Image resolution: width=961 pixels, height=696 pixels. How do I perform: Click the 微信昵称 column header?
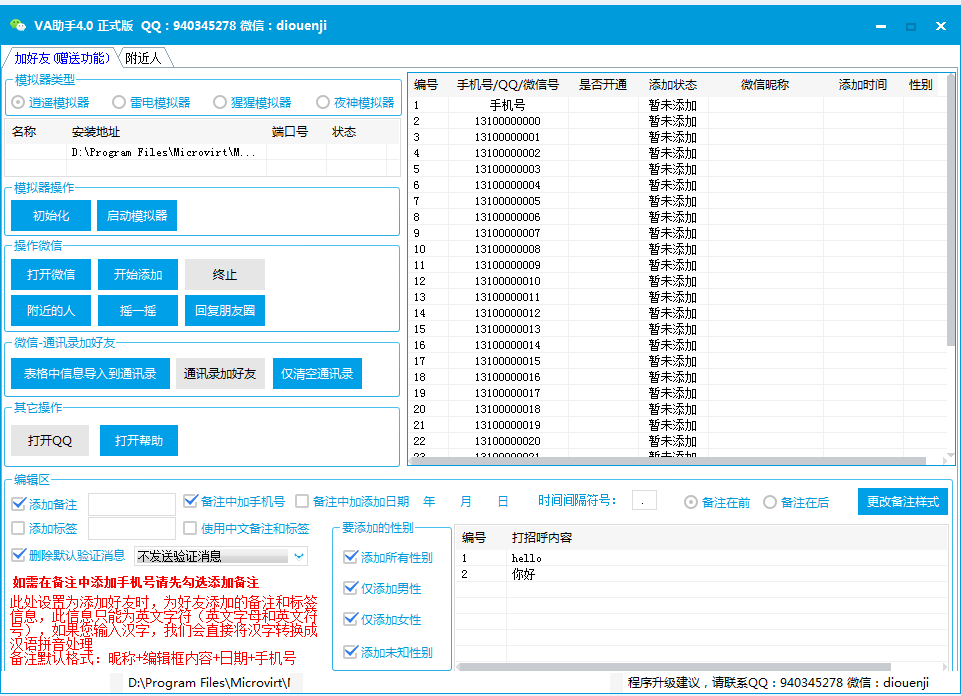click(x=765, y=85)
